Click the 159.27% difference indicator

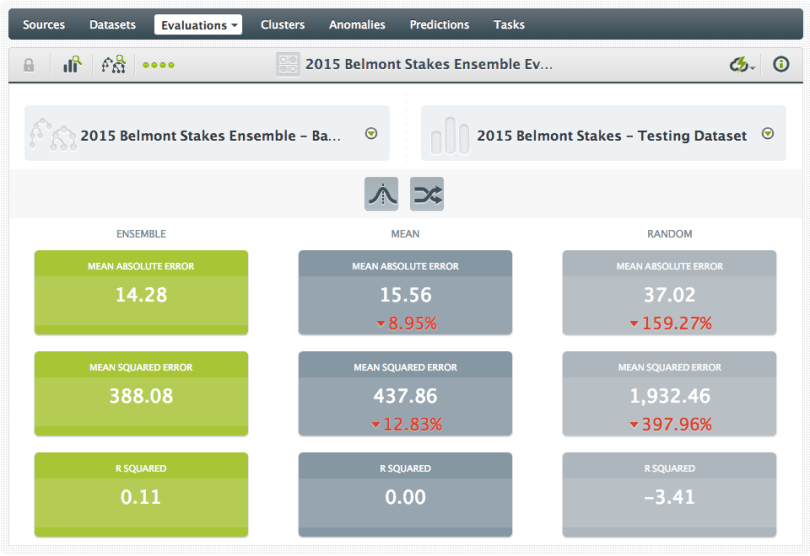click(671, 323)
